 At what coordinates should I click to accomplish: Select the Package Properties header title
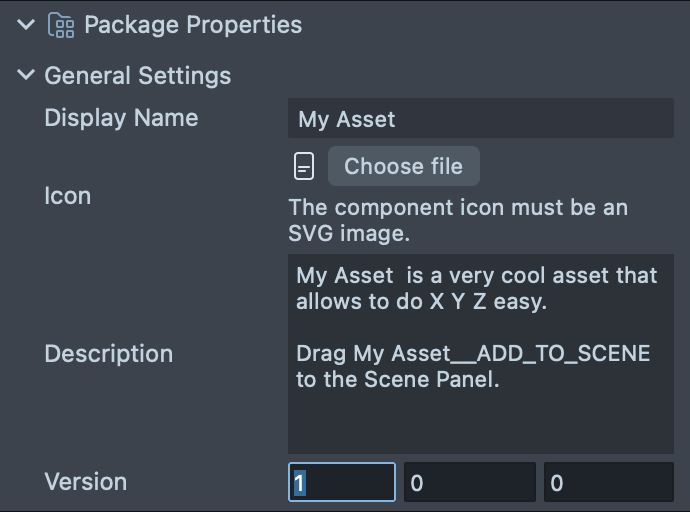(x=192, y=25)
